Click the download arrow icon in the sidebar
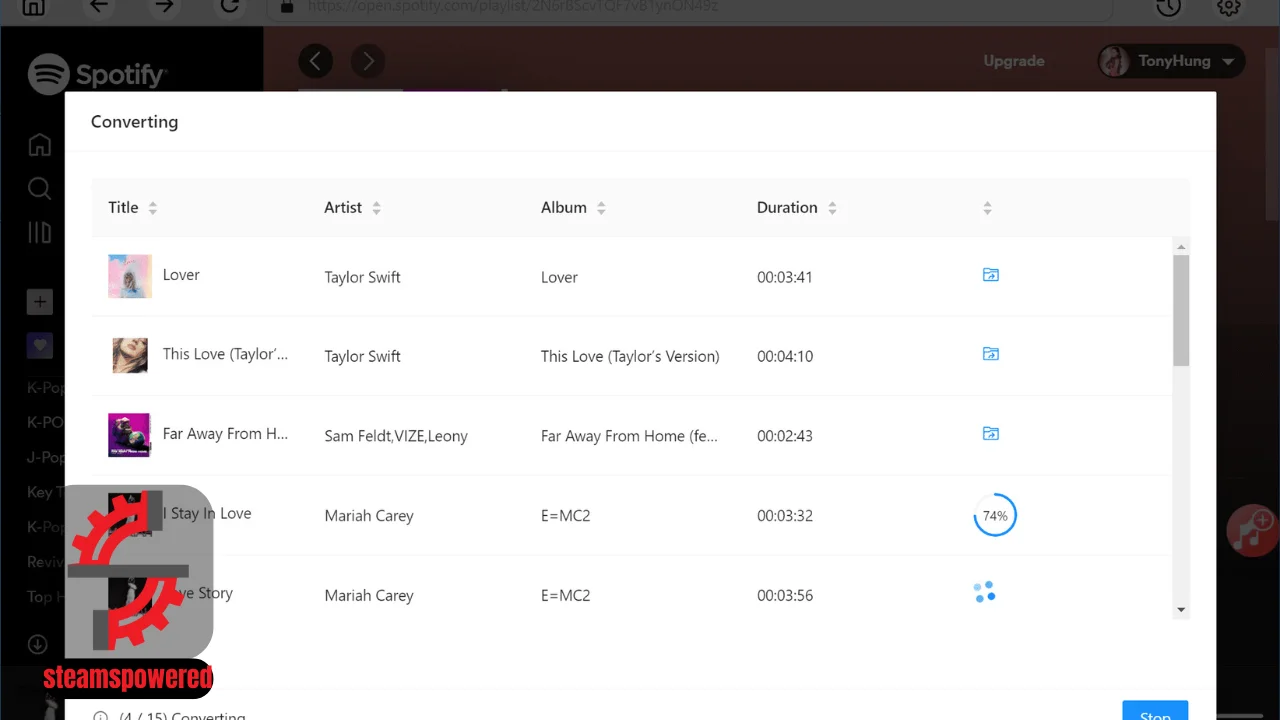 click(38, 645)
